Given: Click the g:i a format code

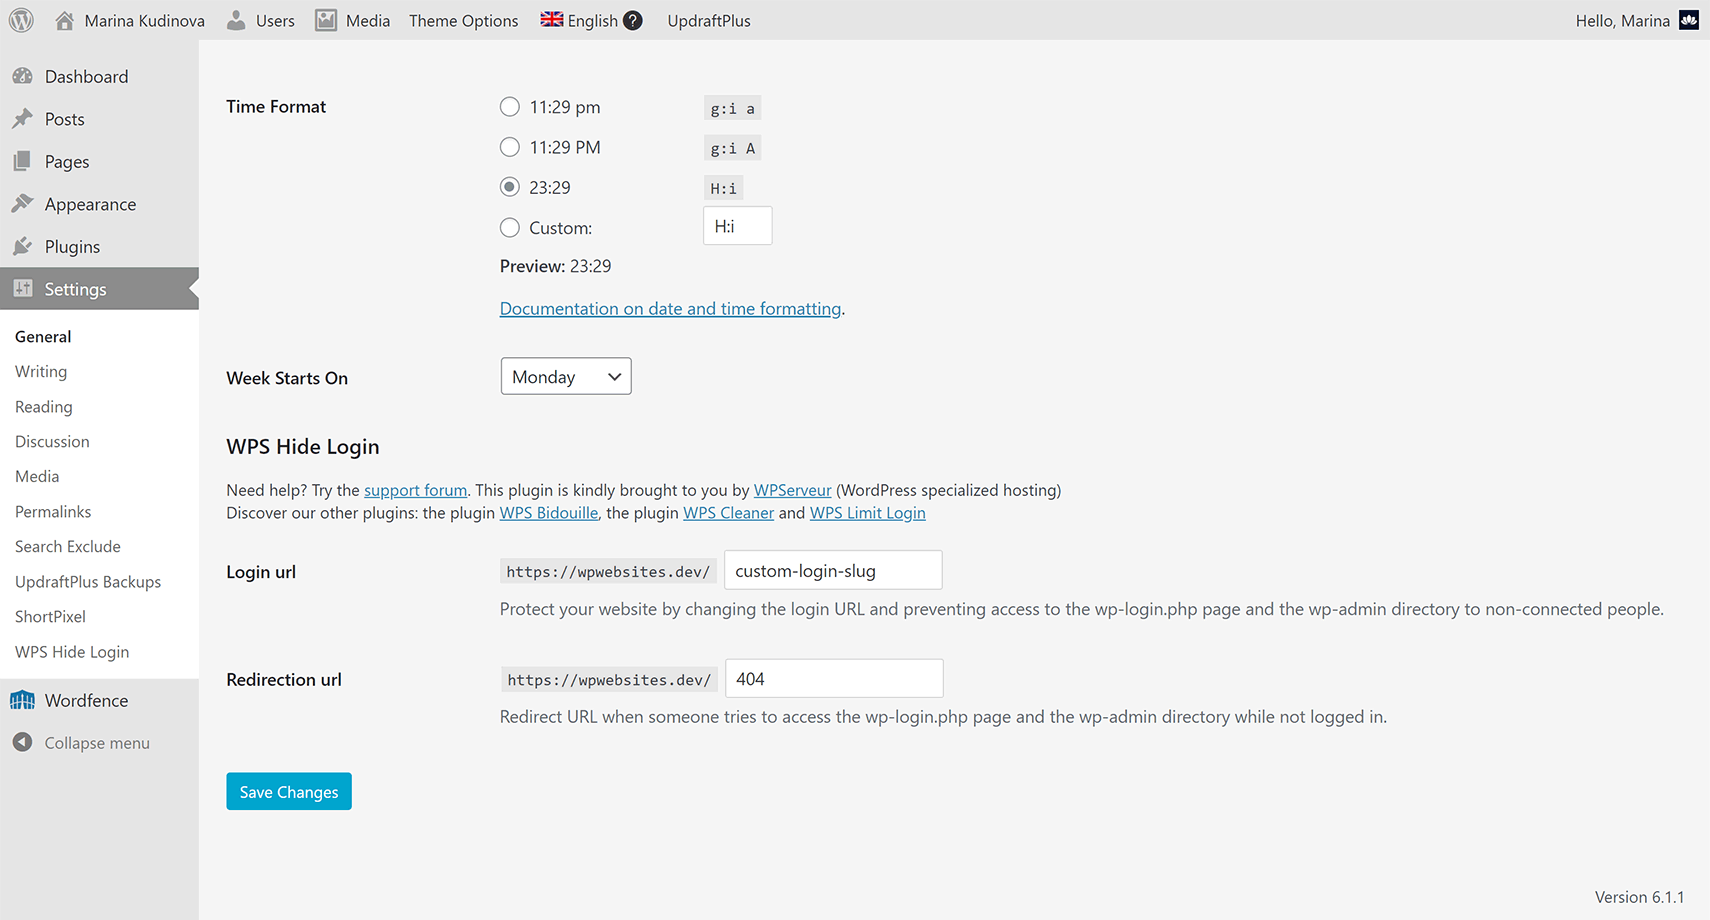Looking at the screenshot, I should pyautogui.click(x=732, y=108).
